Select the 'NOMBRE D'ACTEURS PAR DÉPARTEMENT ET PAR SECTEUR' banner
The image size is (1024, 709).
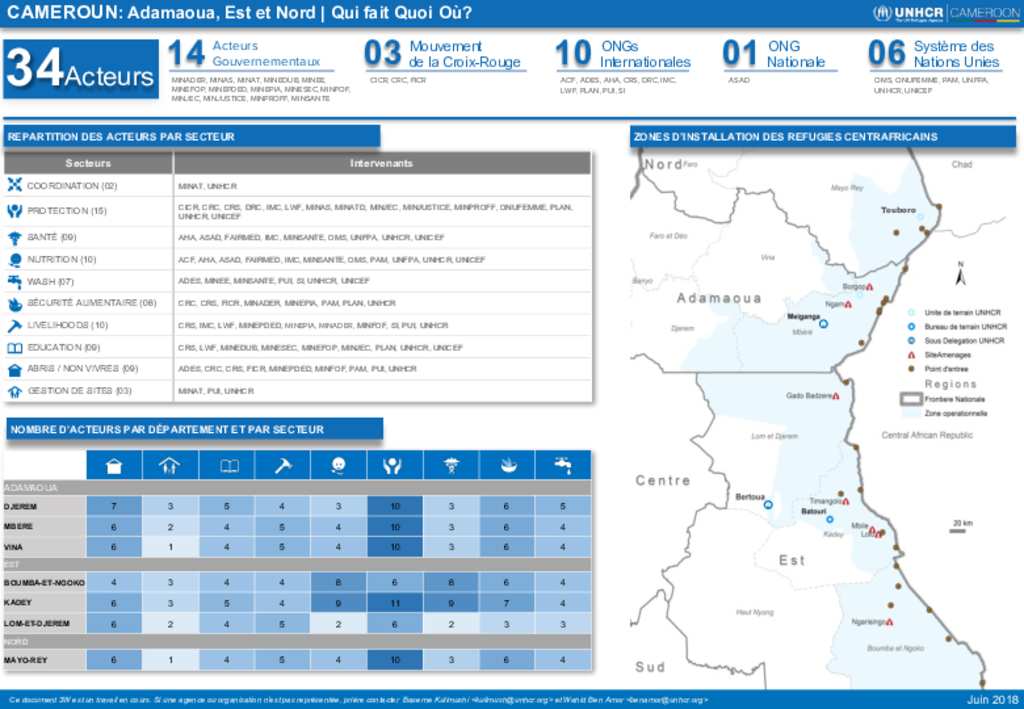point(195,430)
